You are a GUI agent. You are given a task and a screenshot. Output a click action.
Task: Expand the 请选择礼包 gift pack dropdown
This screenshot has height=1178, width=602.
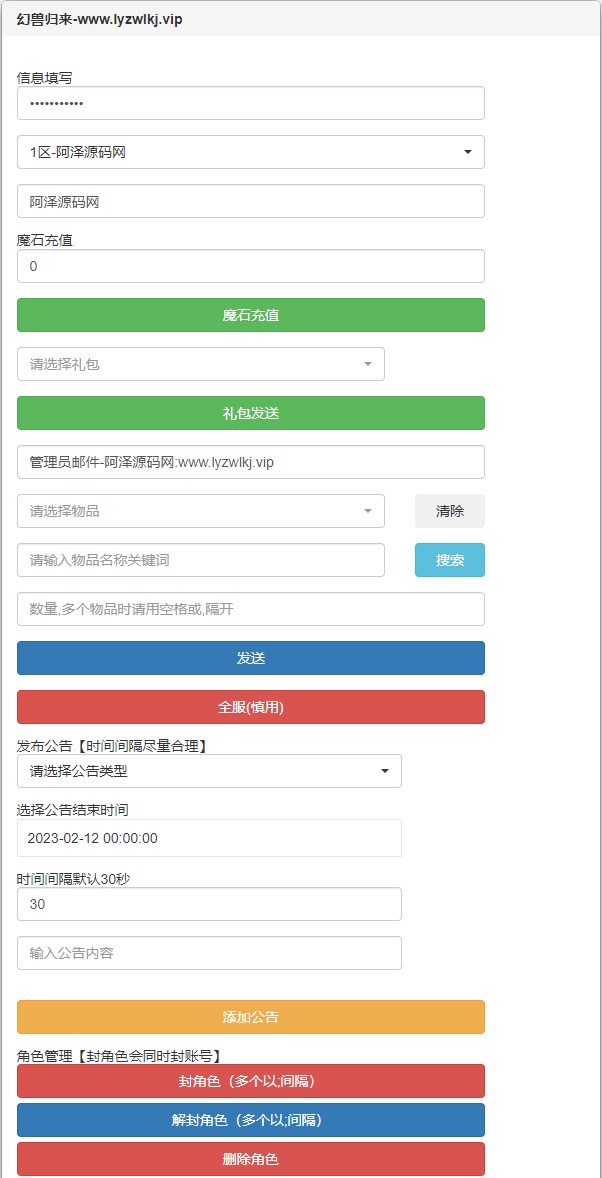pos(200,364)
